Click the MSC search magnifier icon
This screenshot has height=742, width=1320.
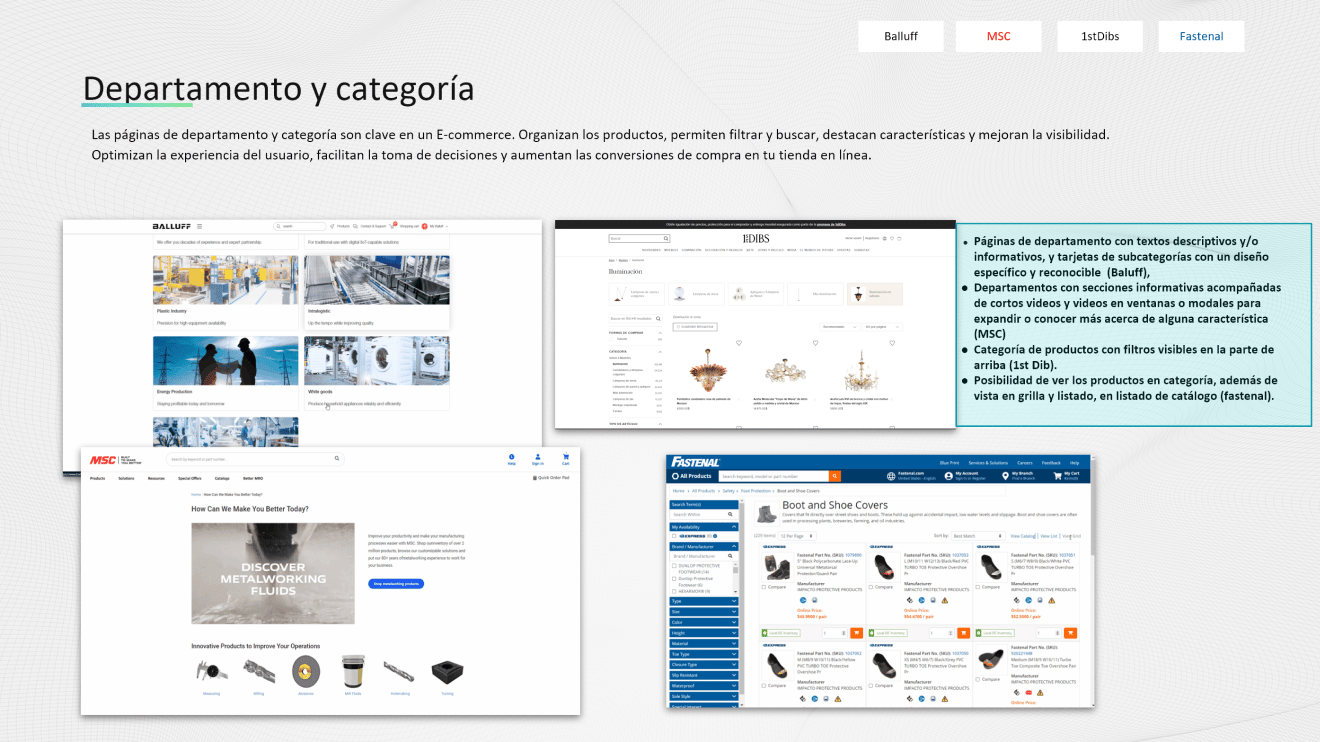[x=337, y=459]
